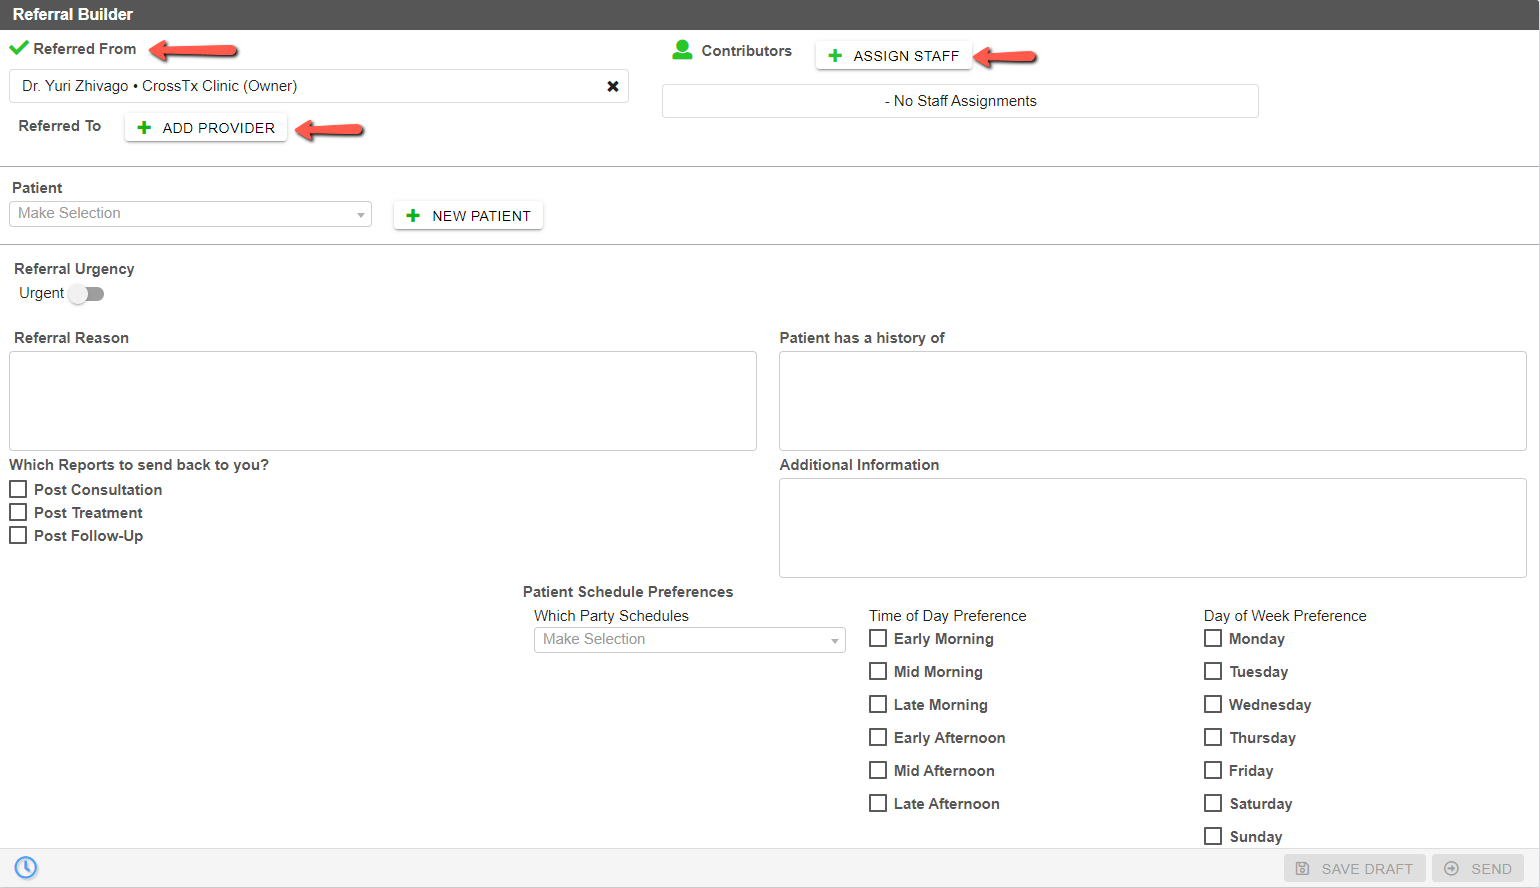This screenshot has width=1540, height=888.
Task: Enable the Early Morning preference
Action: (x=878, y=638)
